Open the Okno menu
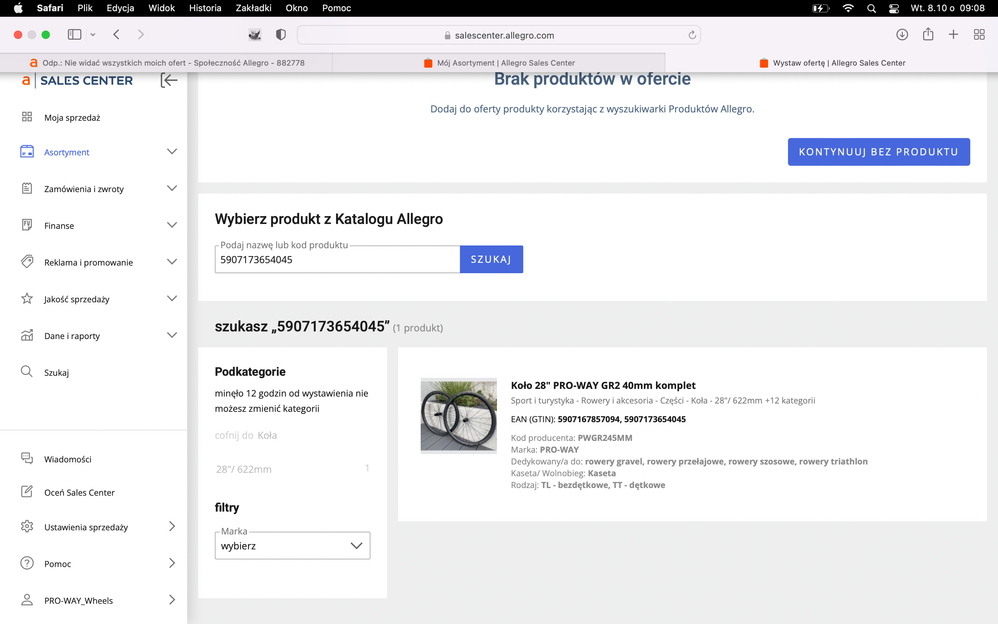 [x=297, y=8]
